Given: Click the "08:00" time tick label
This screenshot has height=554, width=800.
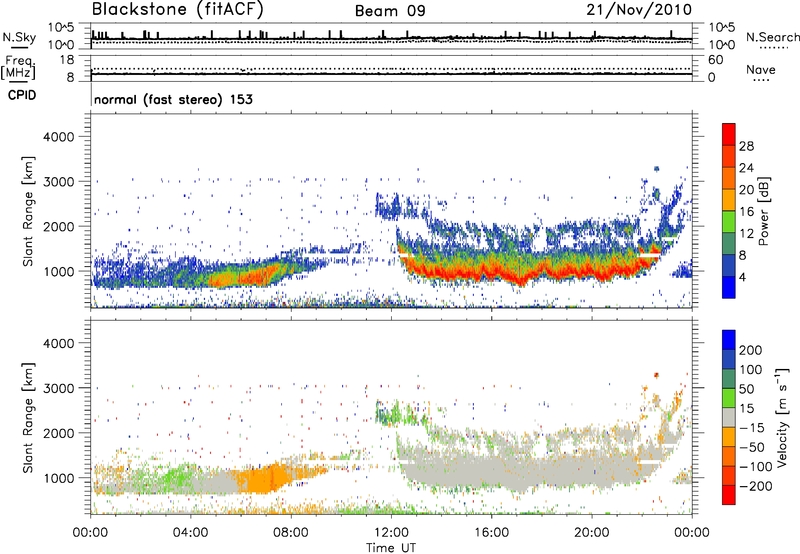Looking at the screenshot, I should coord(291,533).
